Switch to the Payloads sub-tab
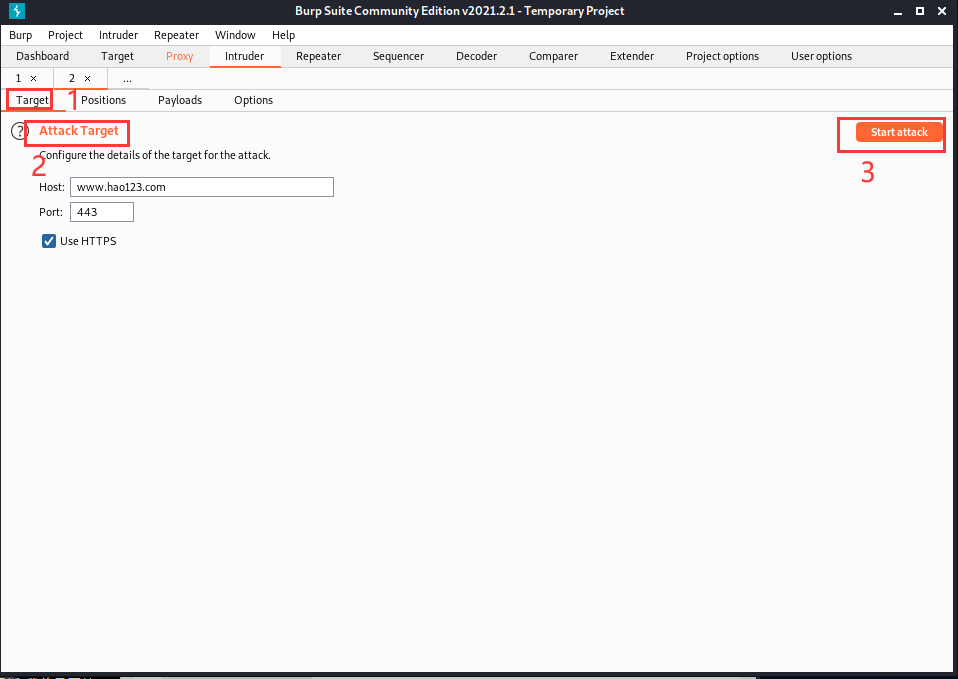 click(180, 100)
